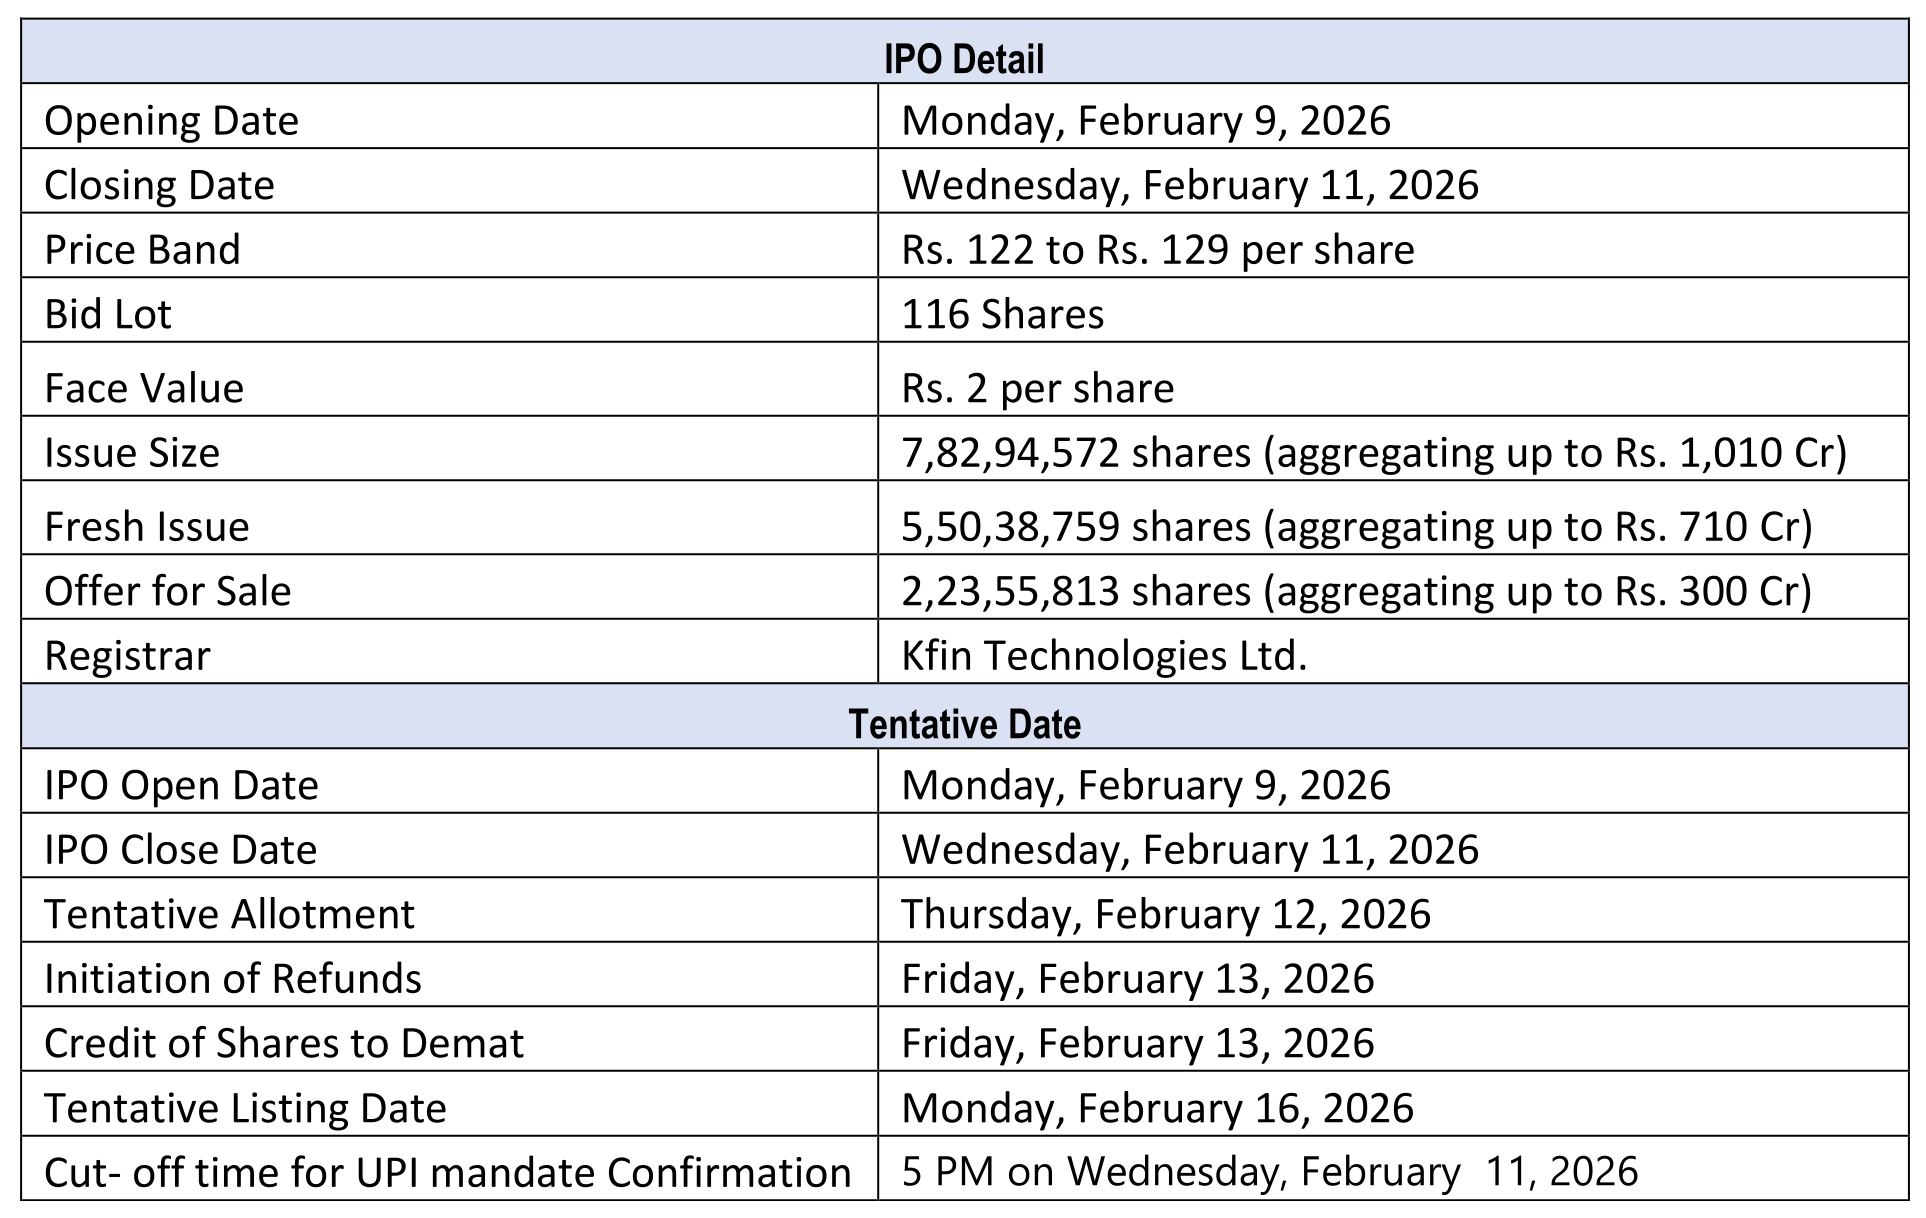This screenshot has height=1218, width=1926.
Task: Select Kfin Technologies Ltd. cell
Action: [1104, 656]
